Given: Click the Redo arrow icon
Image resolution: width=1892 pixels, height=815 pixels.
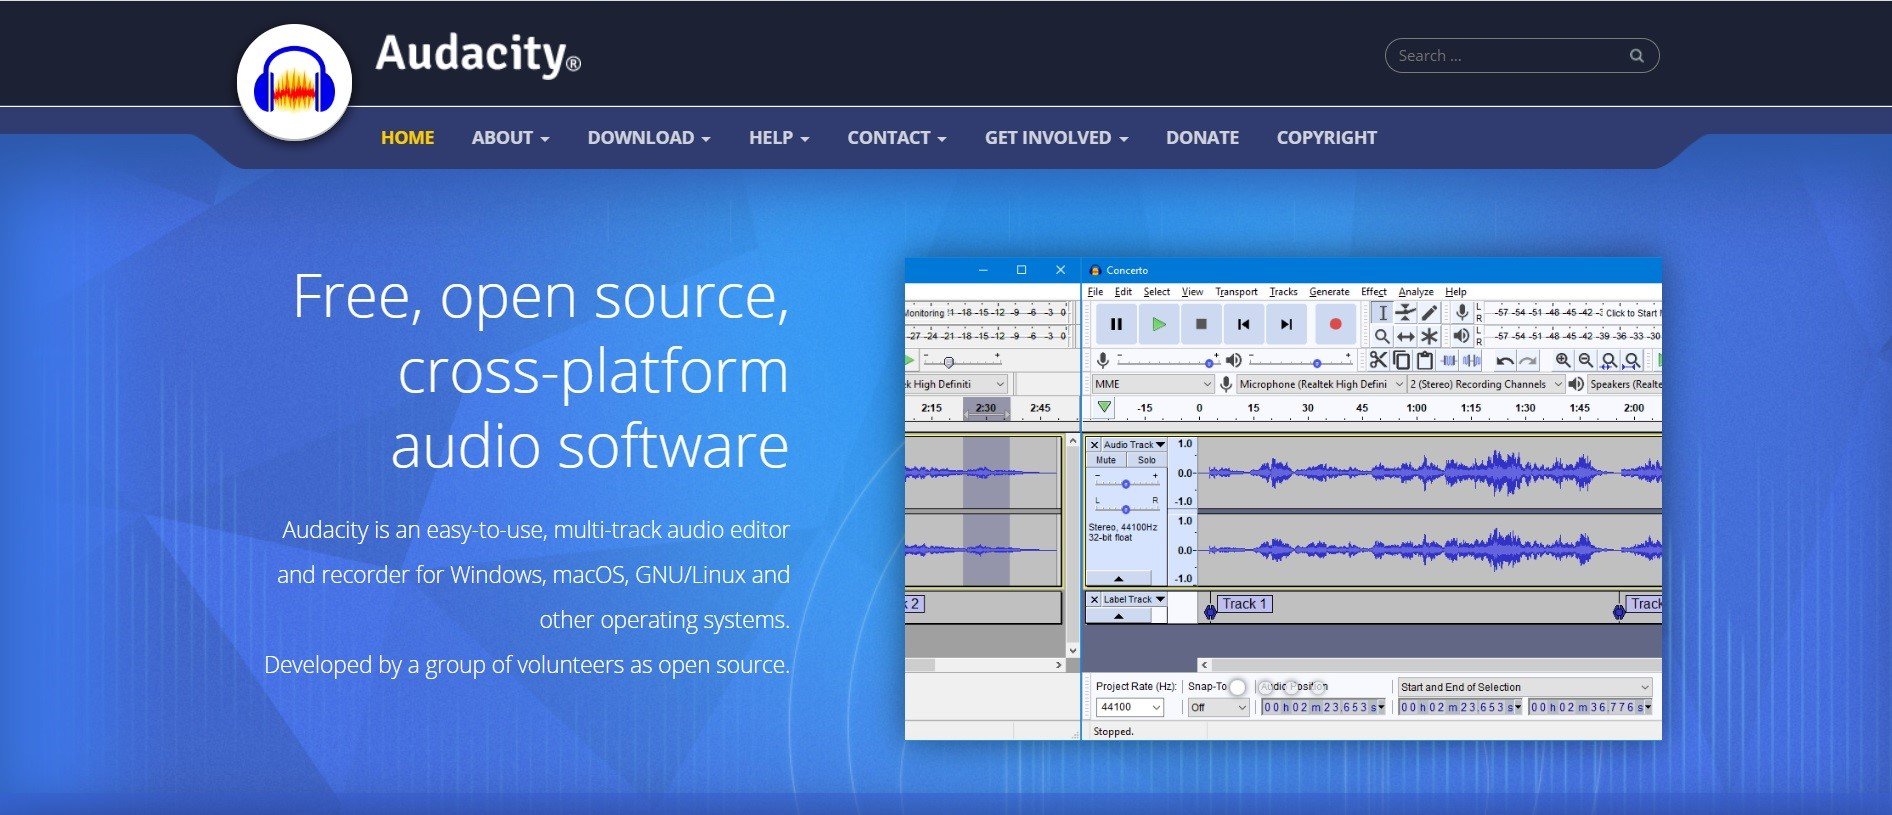Looking at the screenshot, I should 1527,360.
